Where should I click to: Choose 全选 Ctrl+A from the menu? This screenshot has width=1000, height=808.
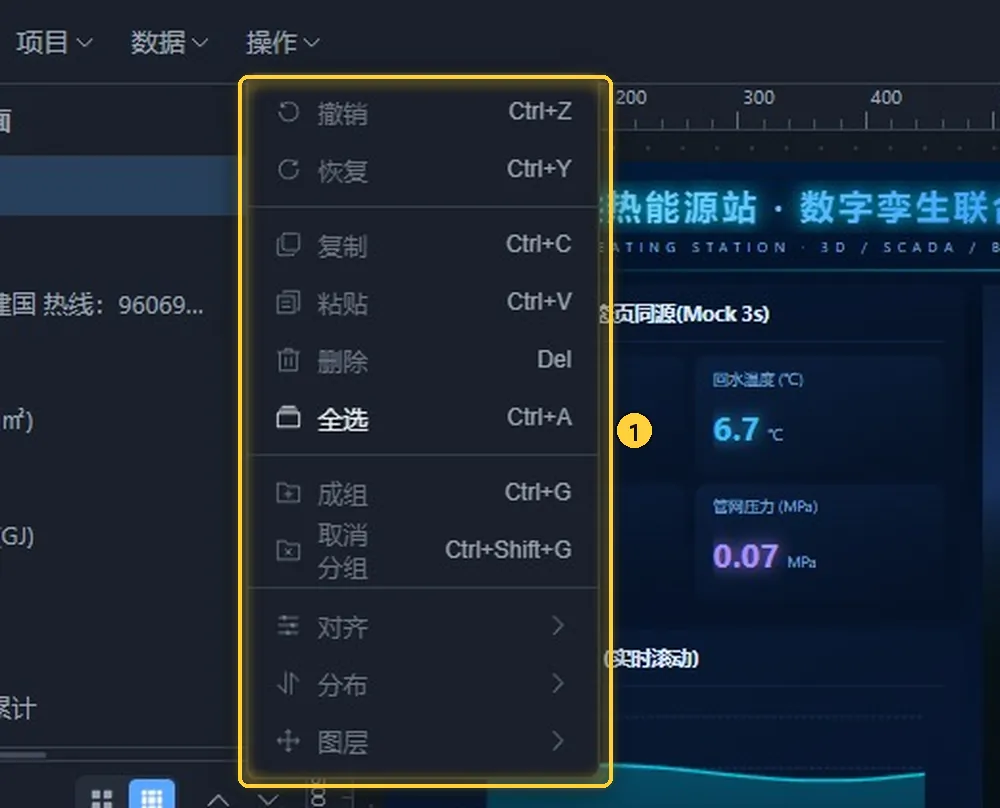pos(424,418)
